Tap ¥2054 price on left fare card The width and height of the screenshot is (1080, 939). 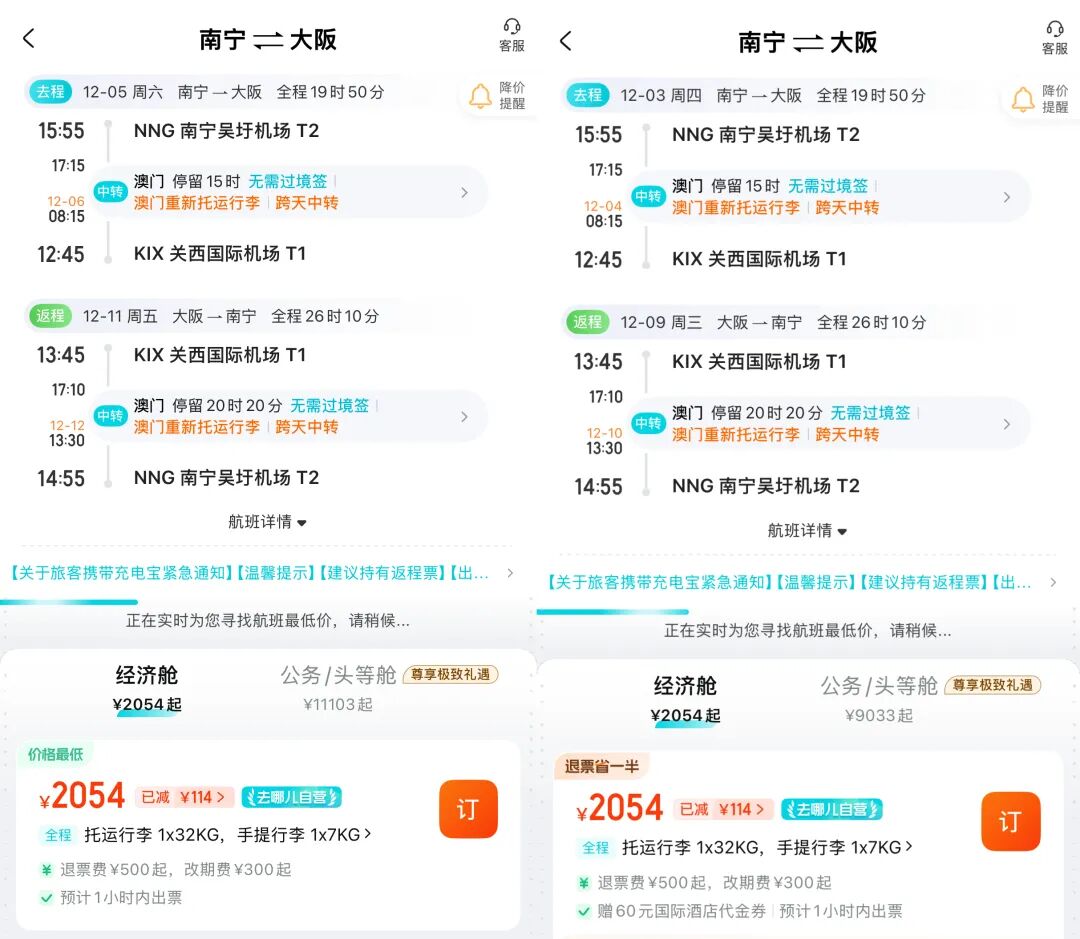(82, 796)
